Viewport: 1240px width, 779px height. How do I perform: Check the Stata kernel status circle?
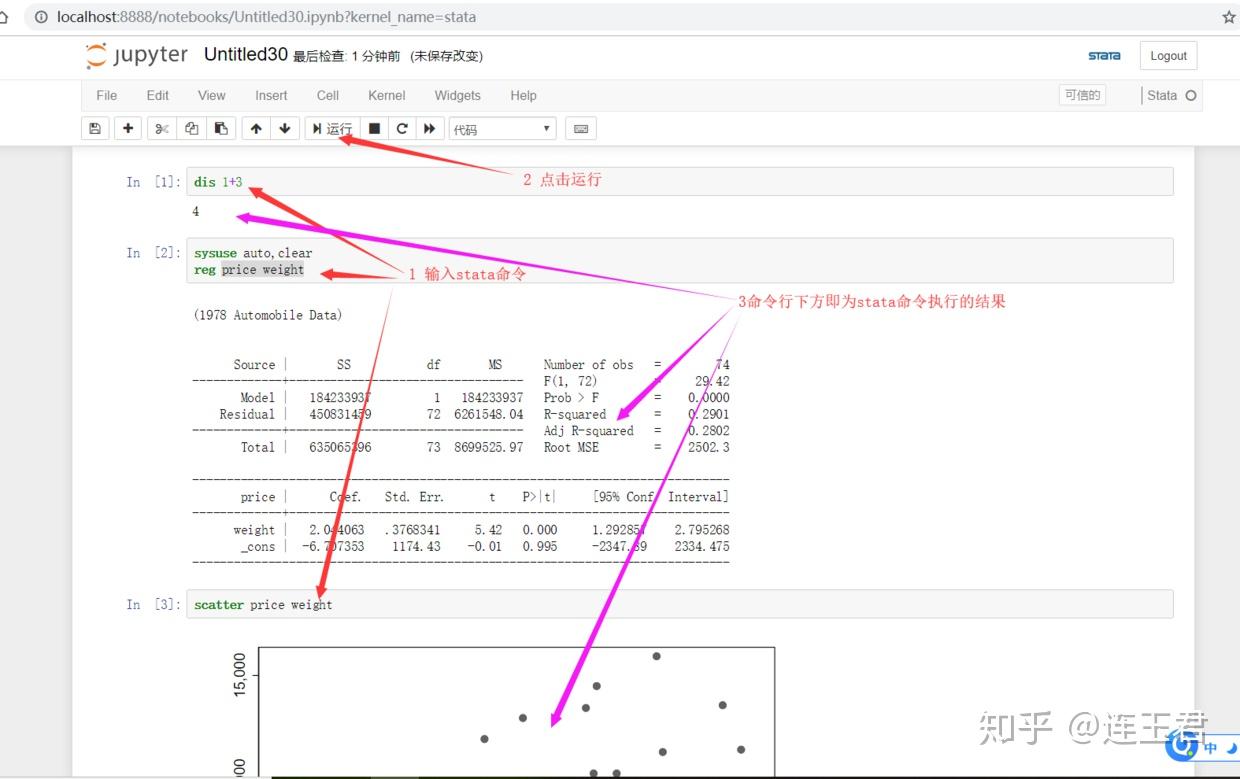(x=1190, y=95)
